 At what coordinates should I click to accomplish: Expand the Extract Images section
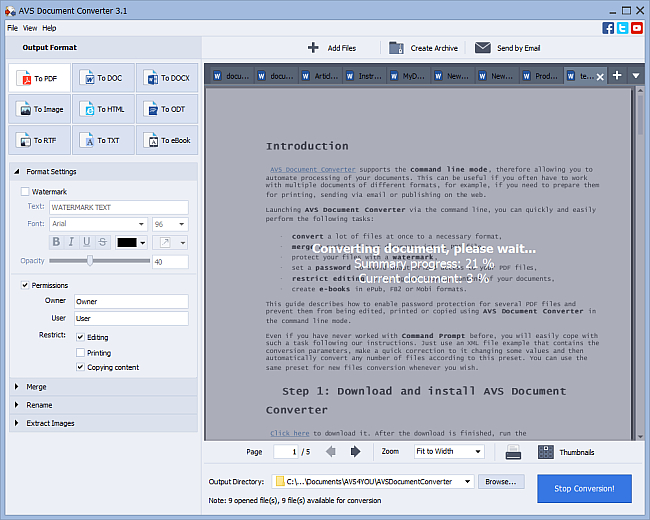click(104, 423)
